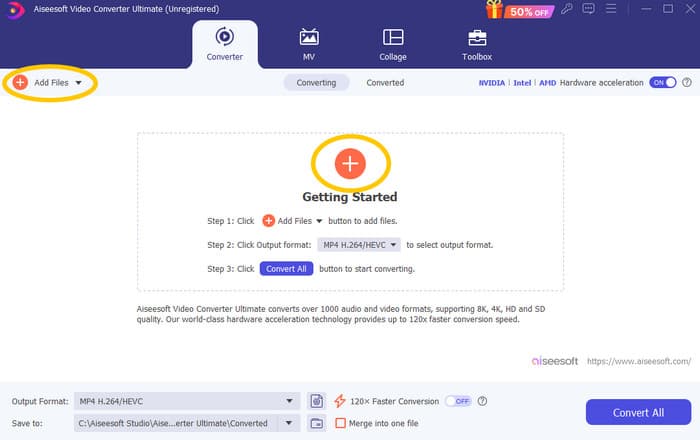Maximize the application window
This screenshot has width=700, height=440.
[668, 8]
